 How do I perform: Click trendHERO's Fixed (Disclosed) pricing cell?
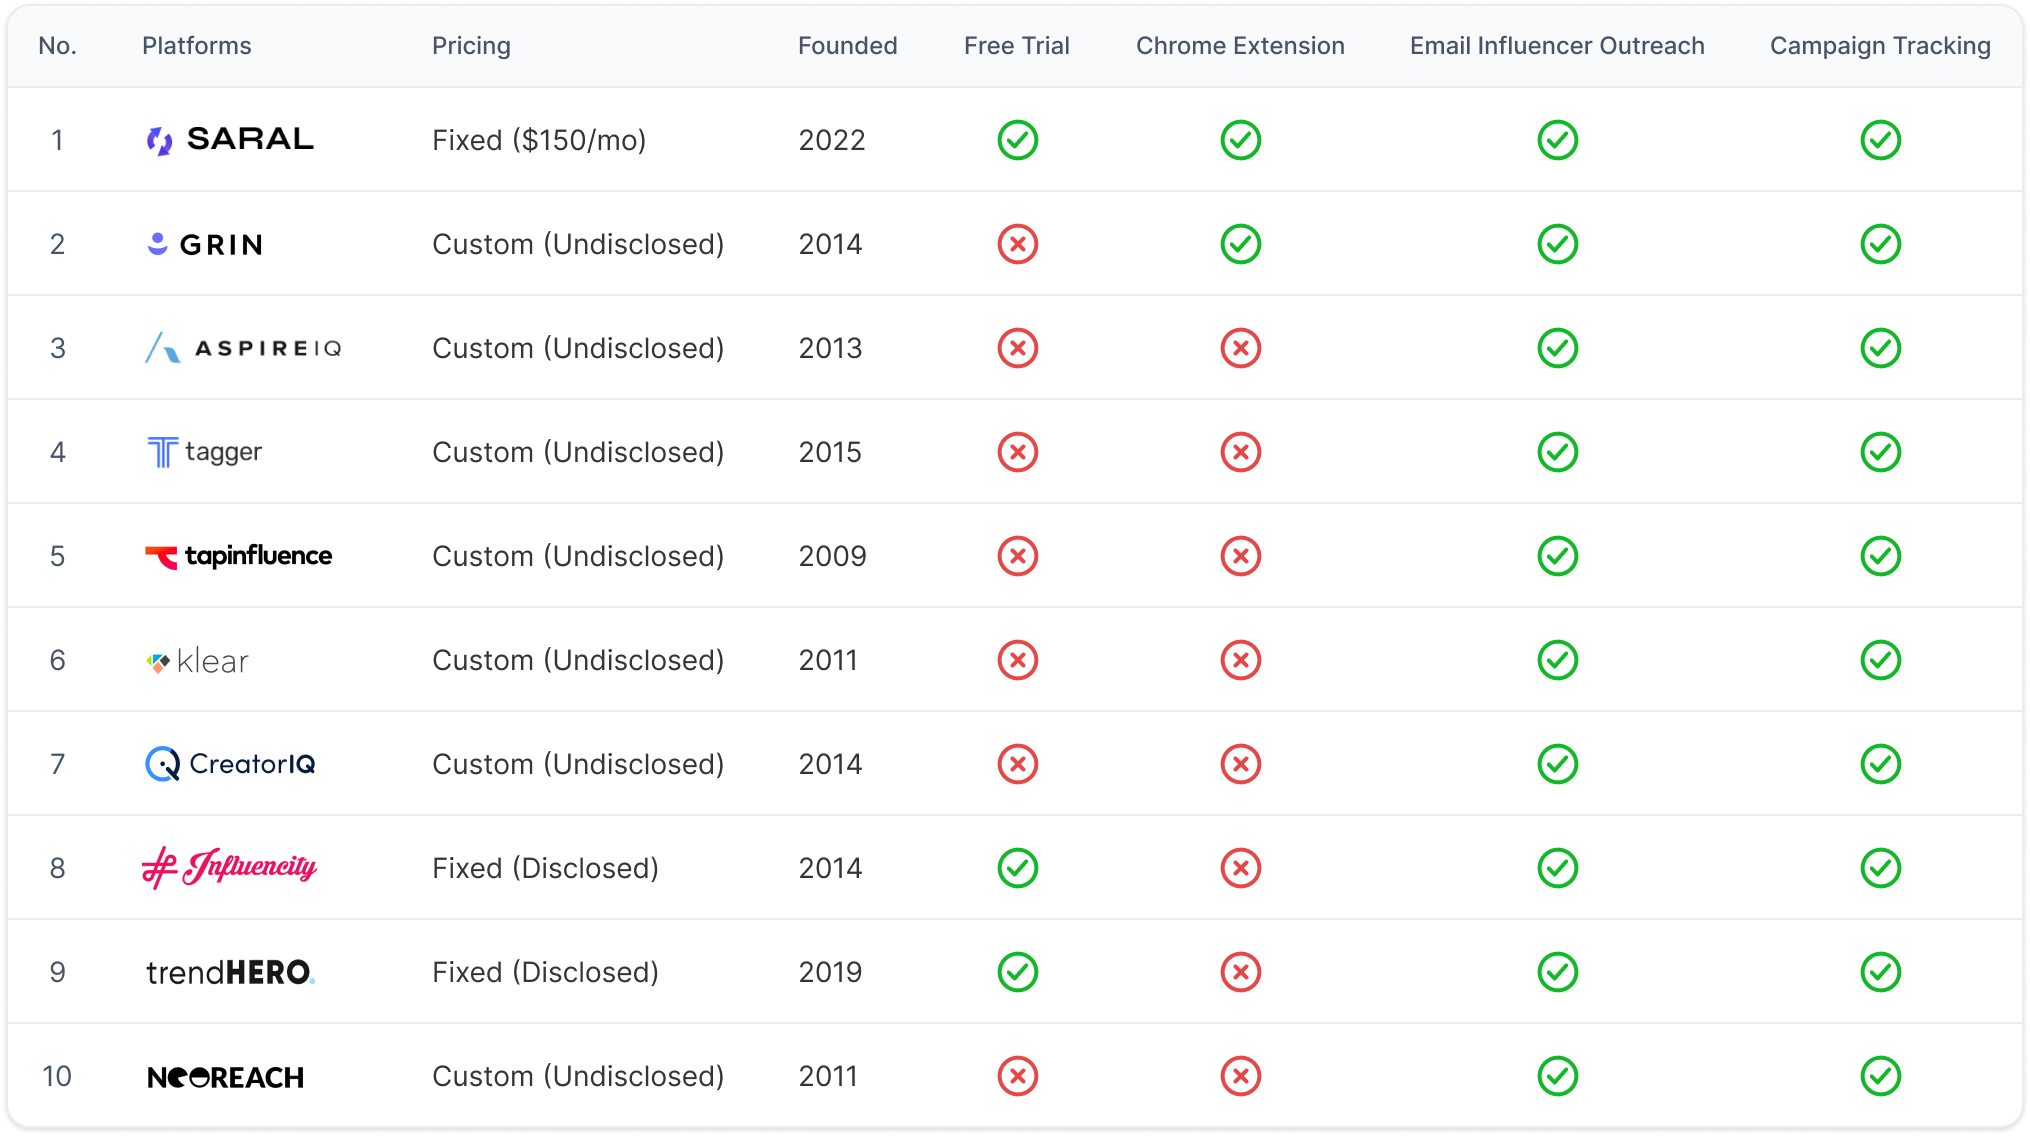pos(545,972)
